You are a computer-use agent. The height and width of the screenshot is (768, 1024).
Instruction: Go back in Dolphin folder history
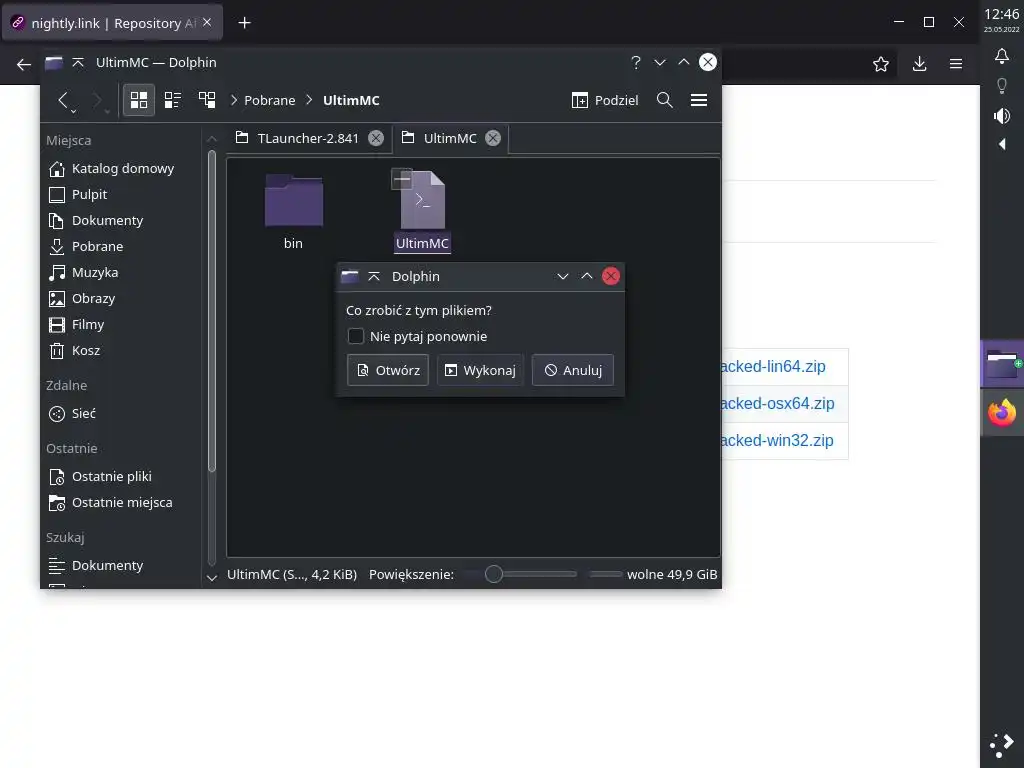coord(63,100)
